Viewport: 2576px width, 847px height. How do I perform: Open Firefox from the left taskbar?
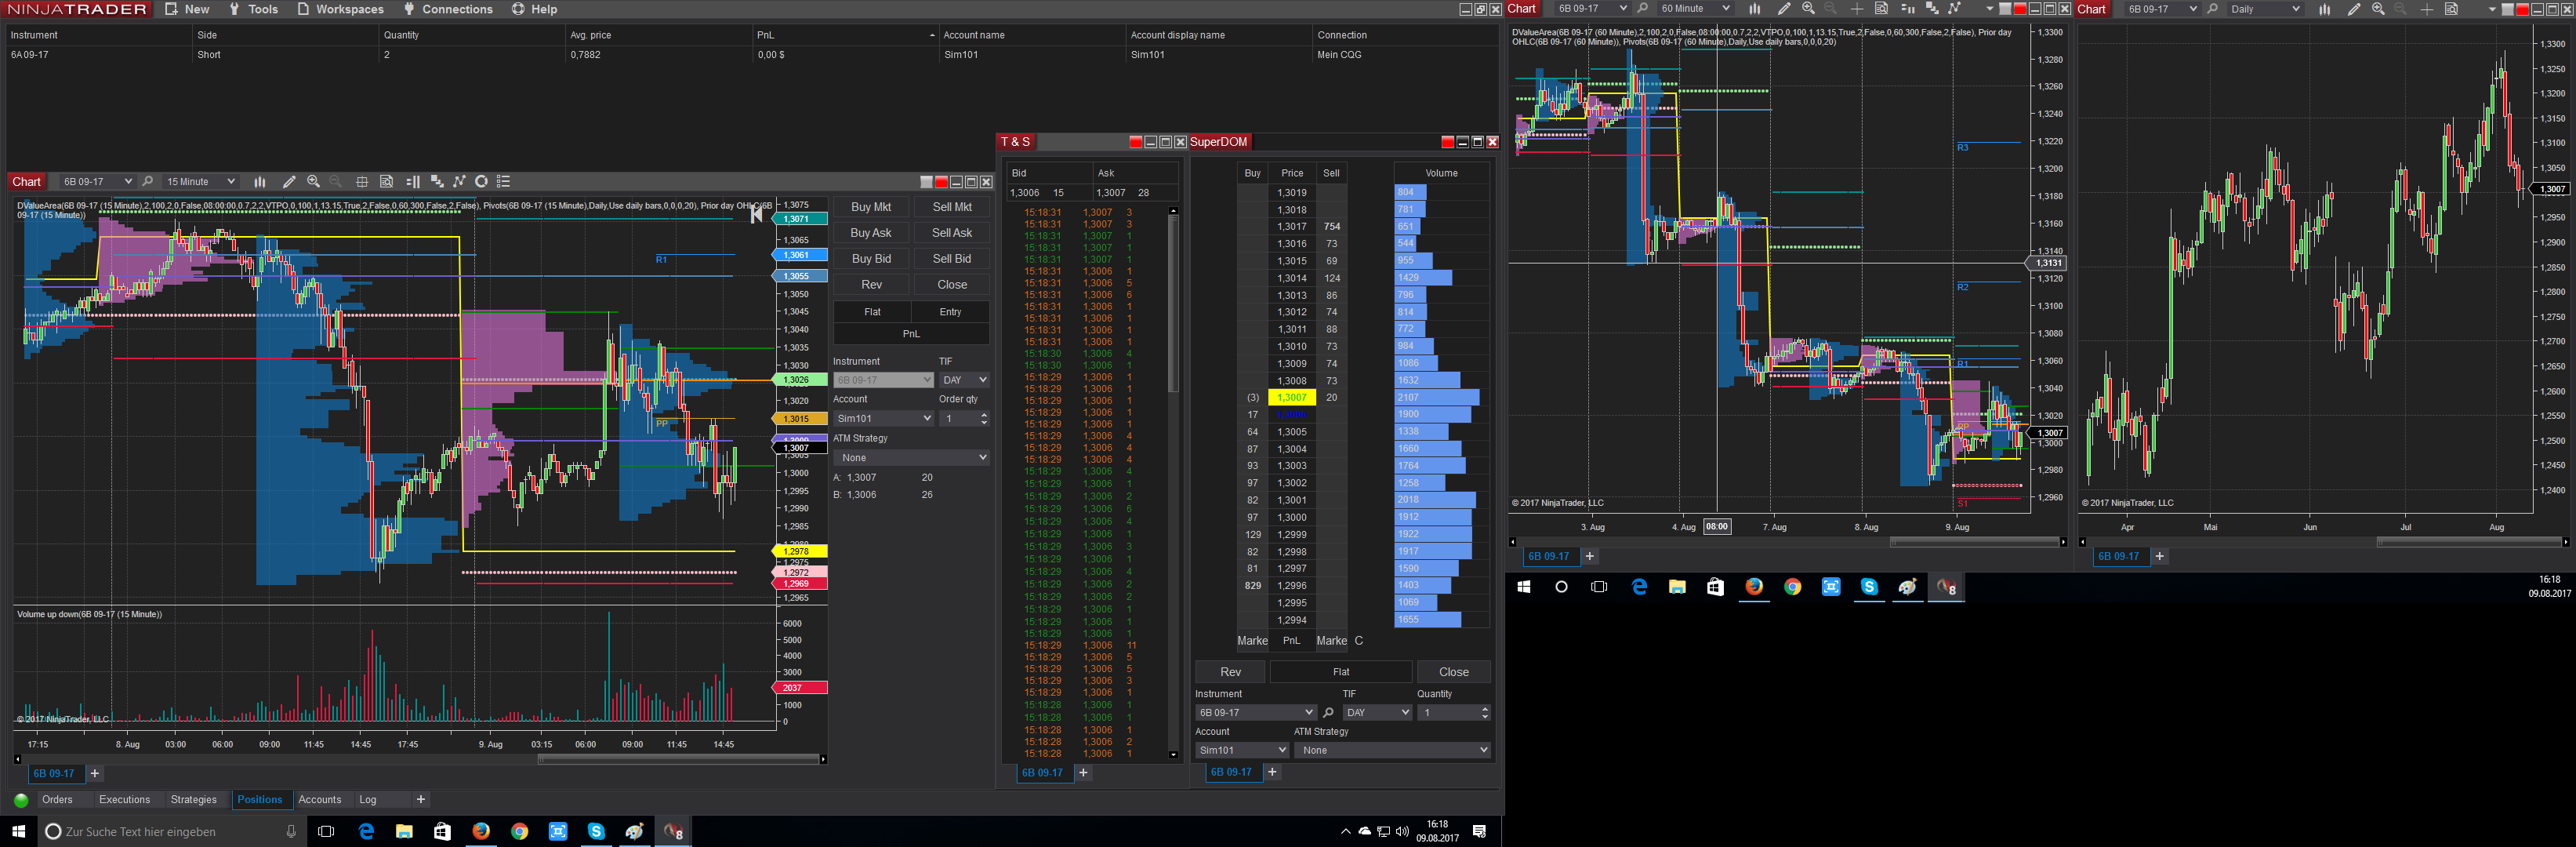481,831
